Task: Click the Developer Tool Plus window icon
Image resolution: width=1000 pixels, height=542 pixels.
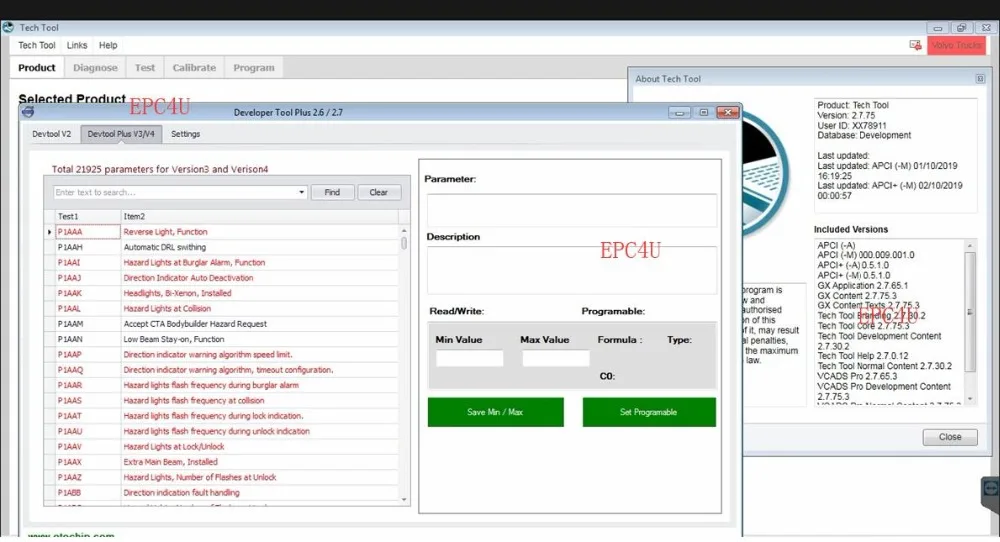Action: tap(28, 112)
